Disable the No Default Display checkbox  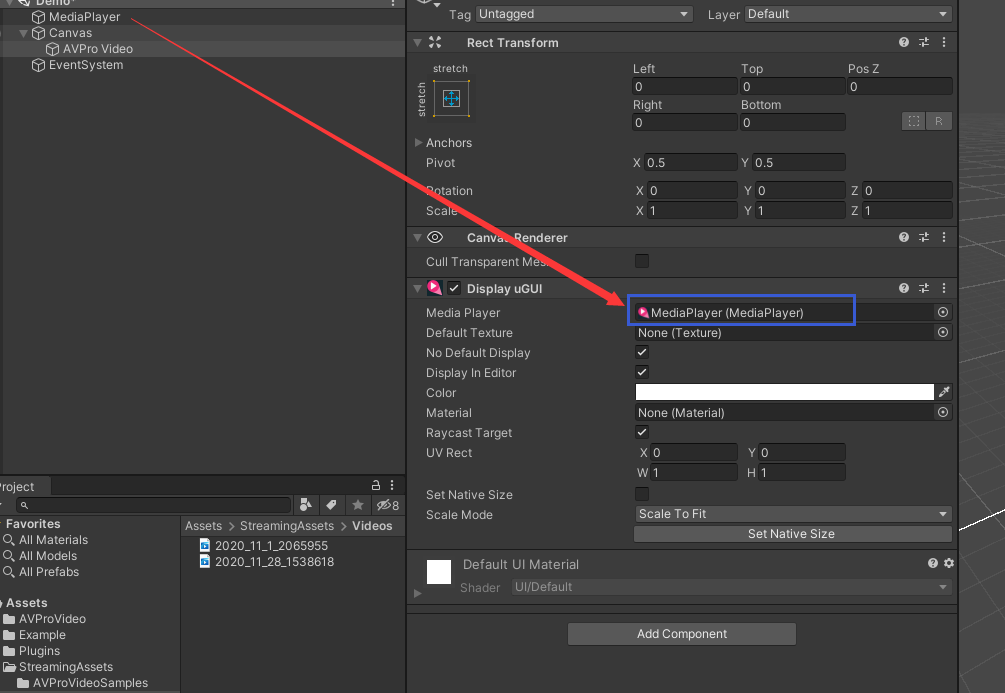(641, 352)
